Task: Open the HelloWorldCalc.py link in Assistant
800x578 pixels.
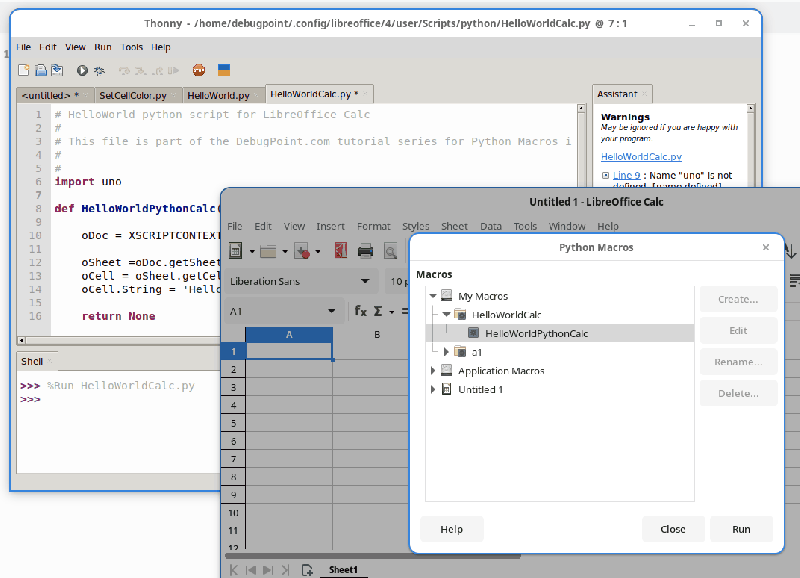Action: click(641, 157)
